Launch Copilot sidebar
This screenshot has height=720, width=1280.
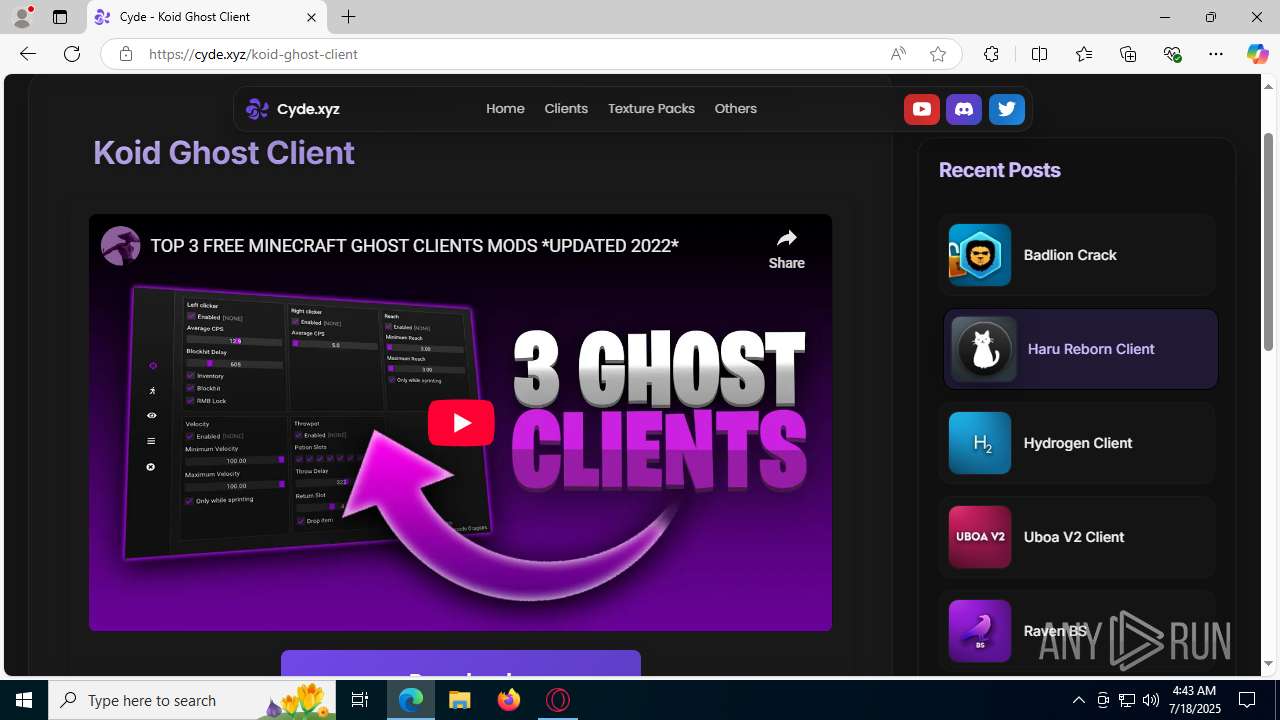(x=1257, y=54)
